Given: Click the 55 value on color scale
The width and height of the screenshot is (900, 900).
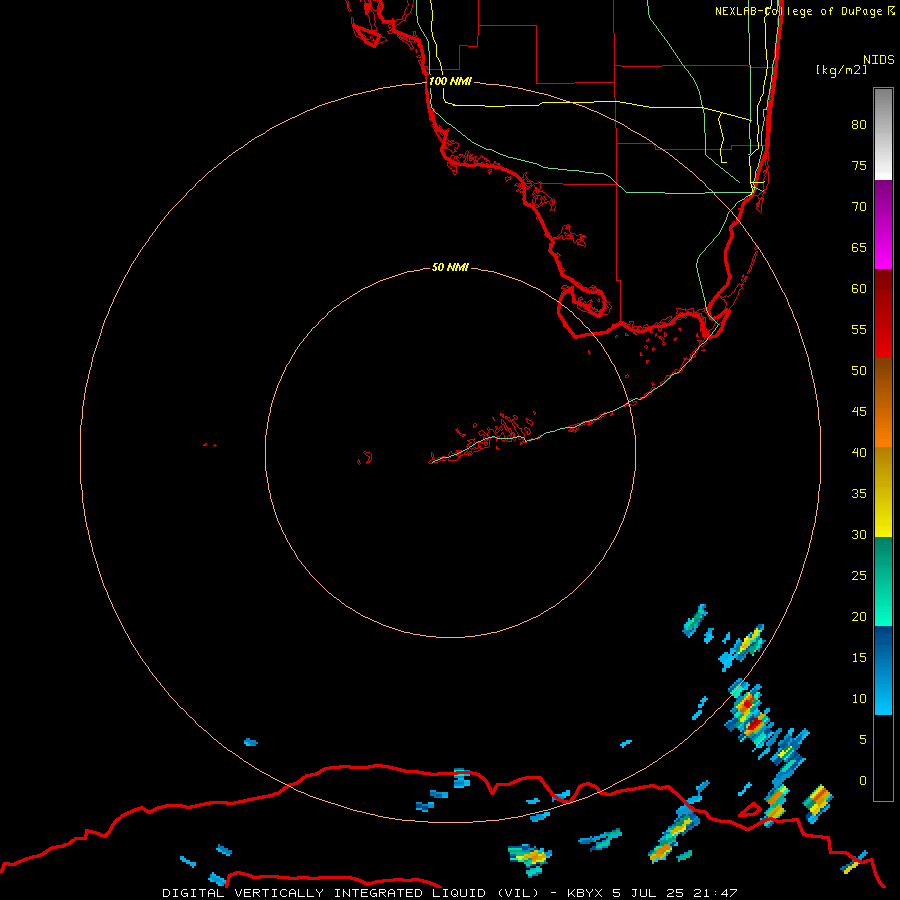Looking at the screenshot, I should click(x=859, y=329).
